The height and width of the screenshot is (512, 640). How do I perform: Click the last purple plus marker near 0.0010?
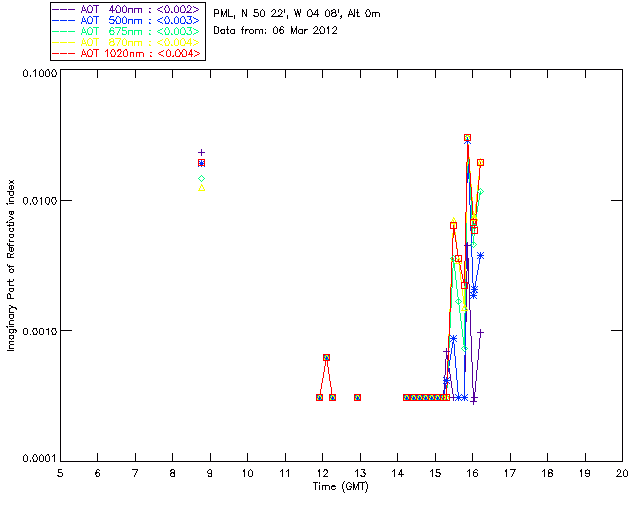pyautogui.click(x=480, y=332)
